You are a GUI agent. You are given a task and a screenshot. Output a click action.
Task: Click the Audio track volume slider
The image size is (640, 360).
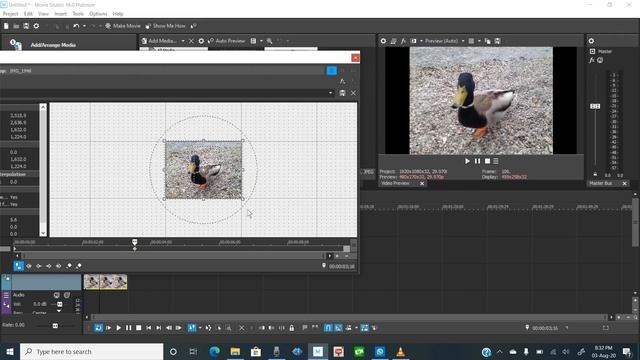pyautogui.click(x=60, y=304)
